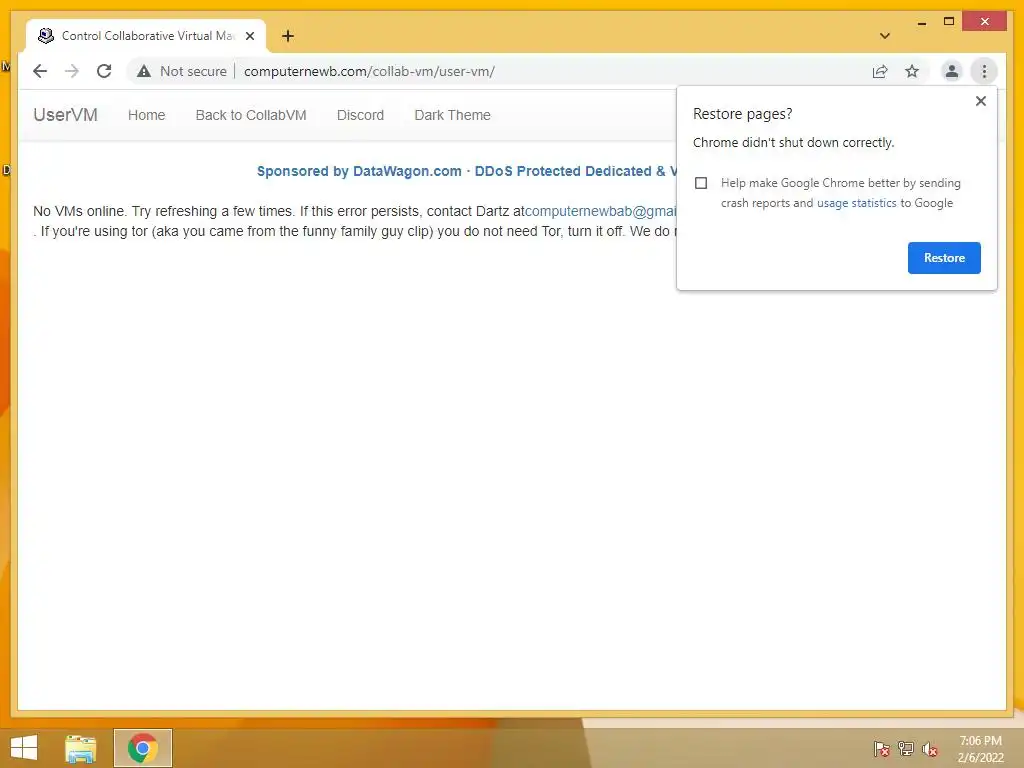Viewport: 1024px width, 768px height.
Task: Click the Restore button
Action: coord(944,258)
